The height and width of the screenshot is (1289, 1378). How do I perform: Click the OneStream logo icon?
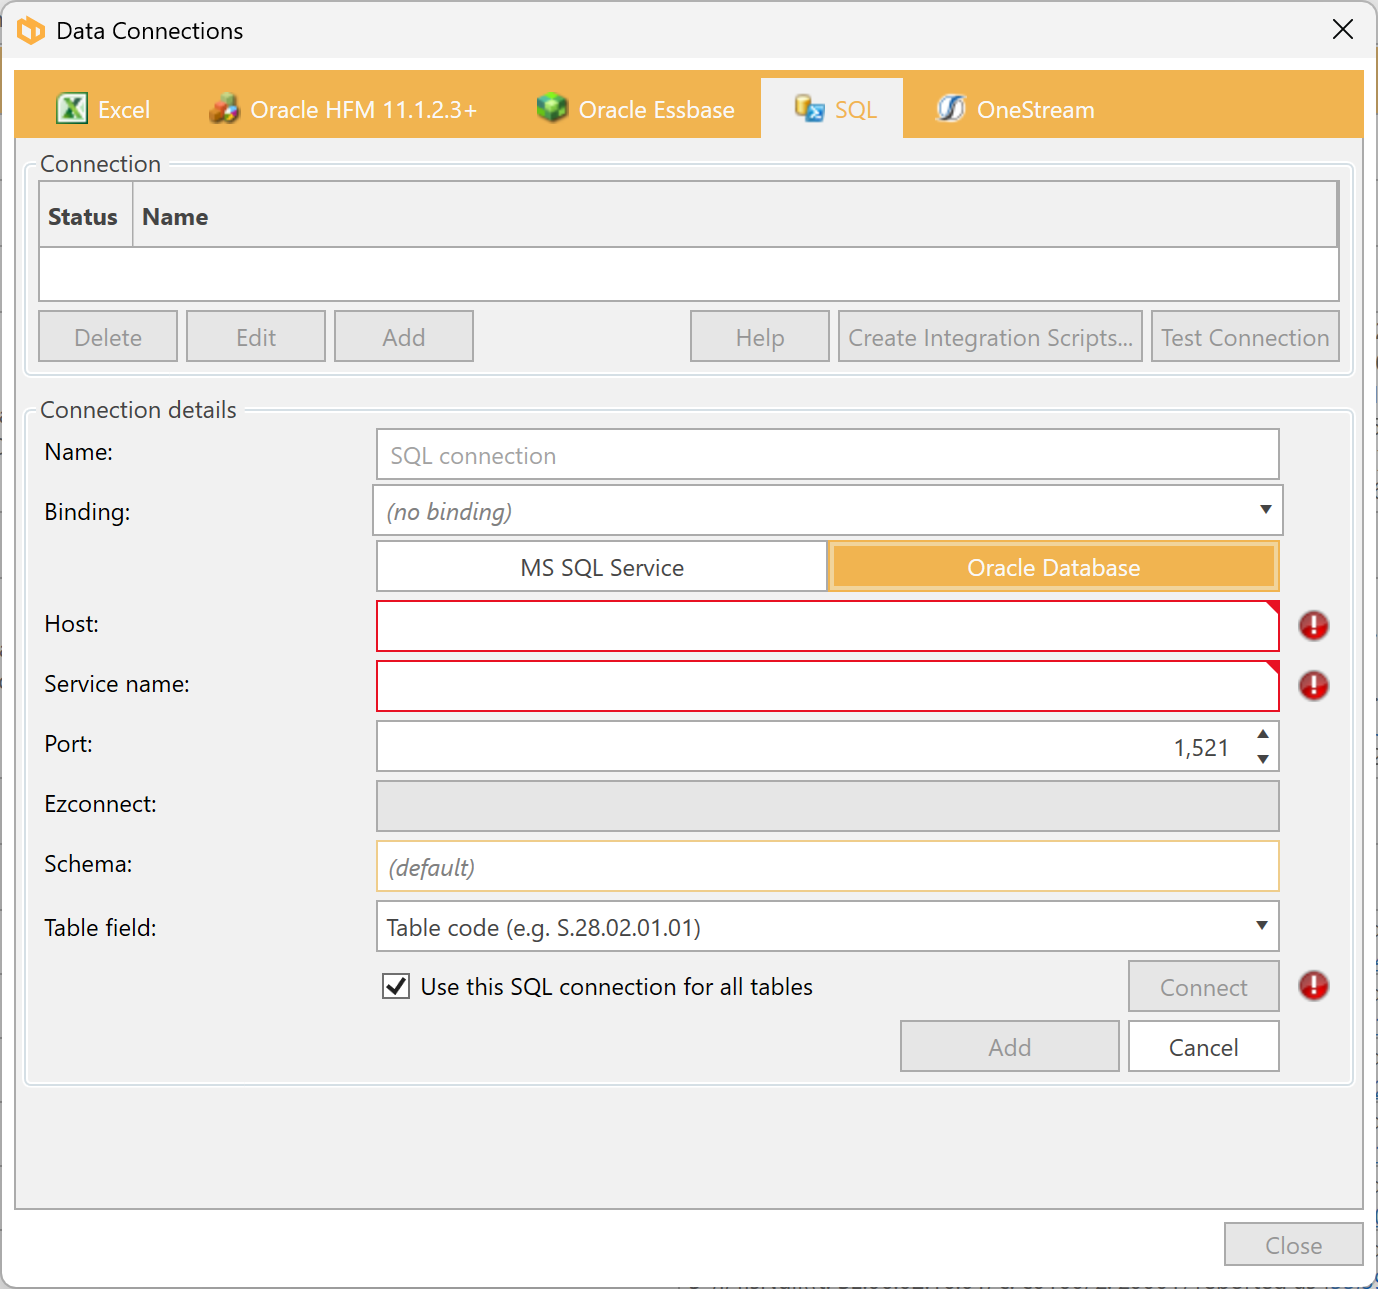point(950,108)
